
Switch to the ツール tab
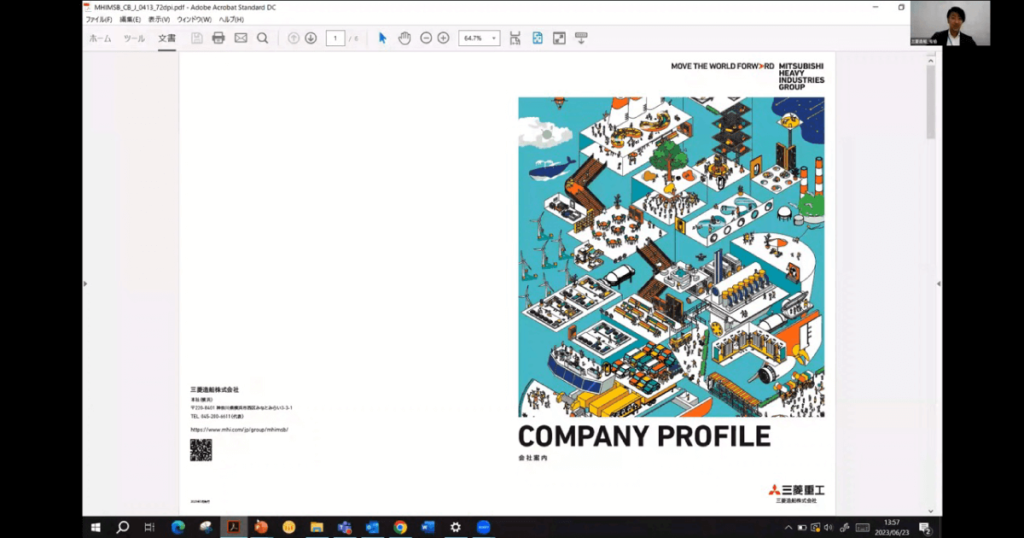coord(134,39)
